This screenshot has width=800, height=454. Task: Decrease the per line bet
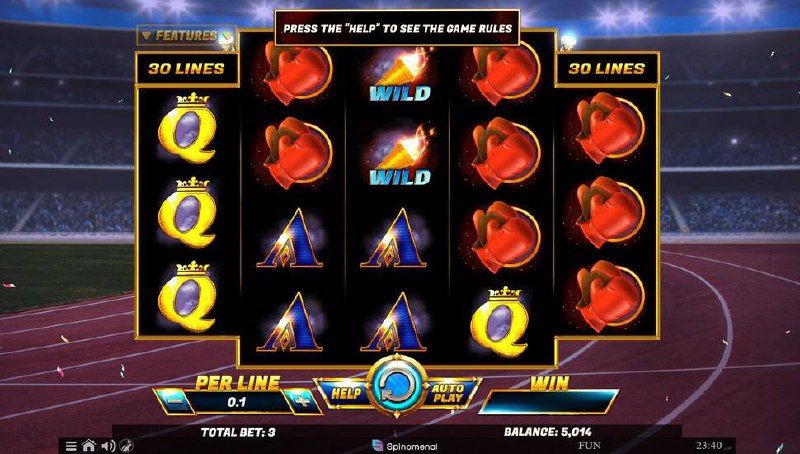tap(174, 401)
